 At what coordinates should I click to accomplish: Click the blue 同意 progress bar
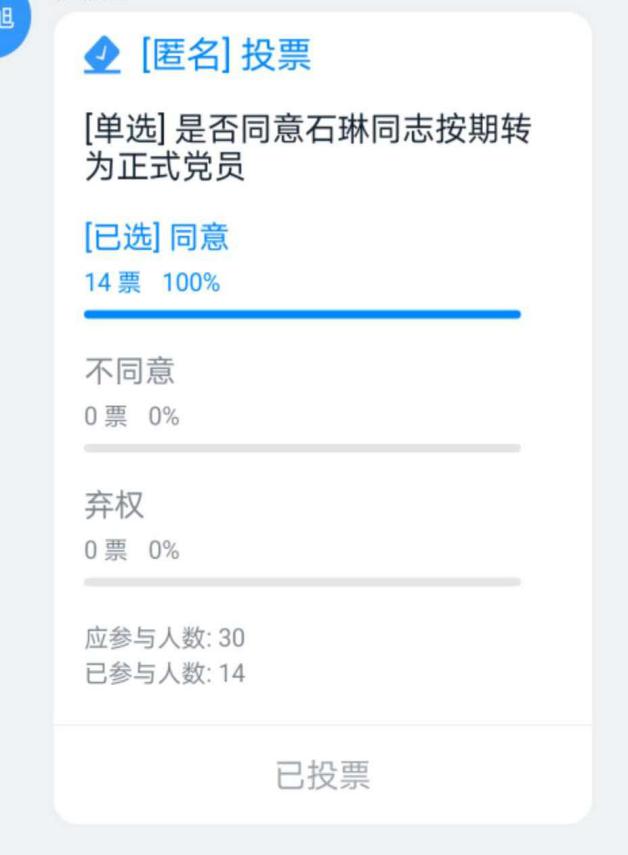point(303,314)
